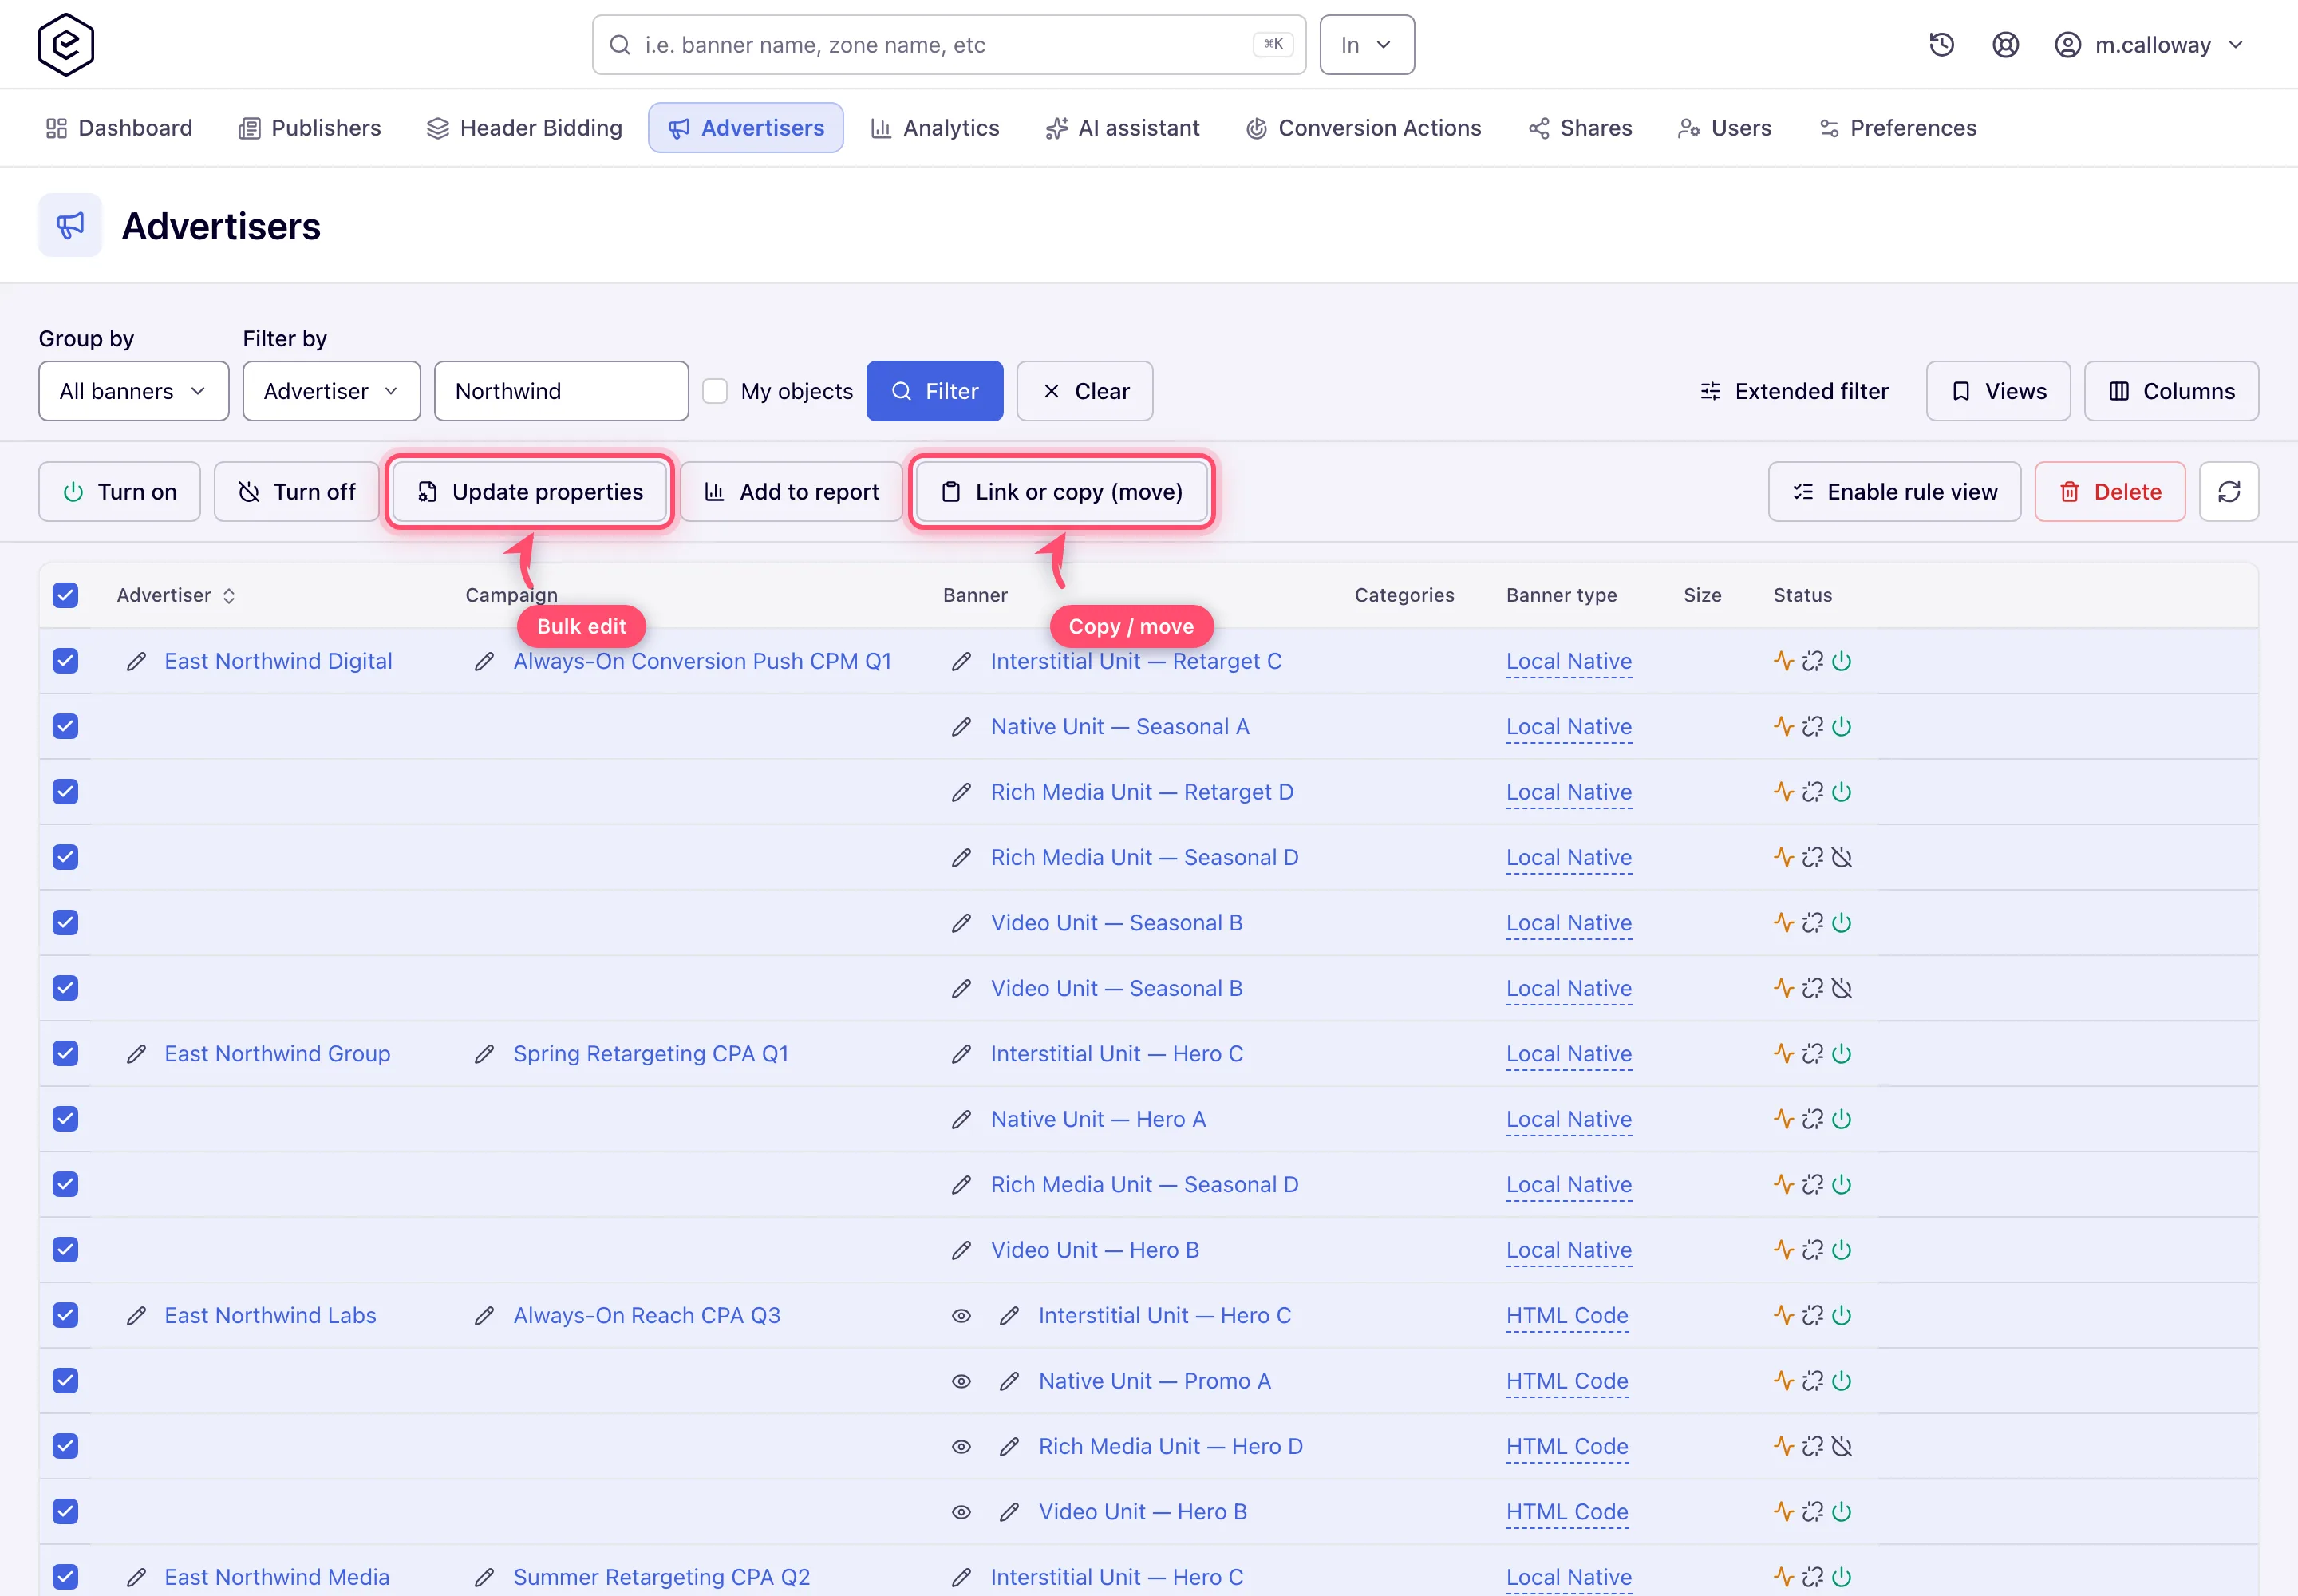Open the help lifebuoy icon

[x=2005, y=44]
